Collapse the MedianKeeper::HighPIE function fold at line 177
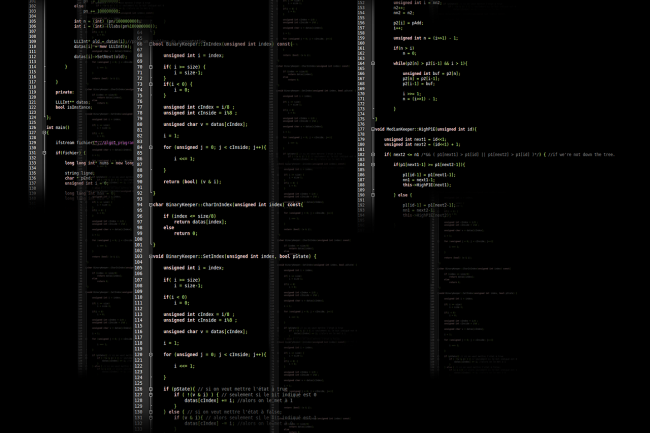650x433 pixels. tap(373, 129)
